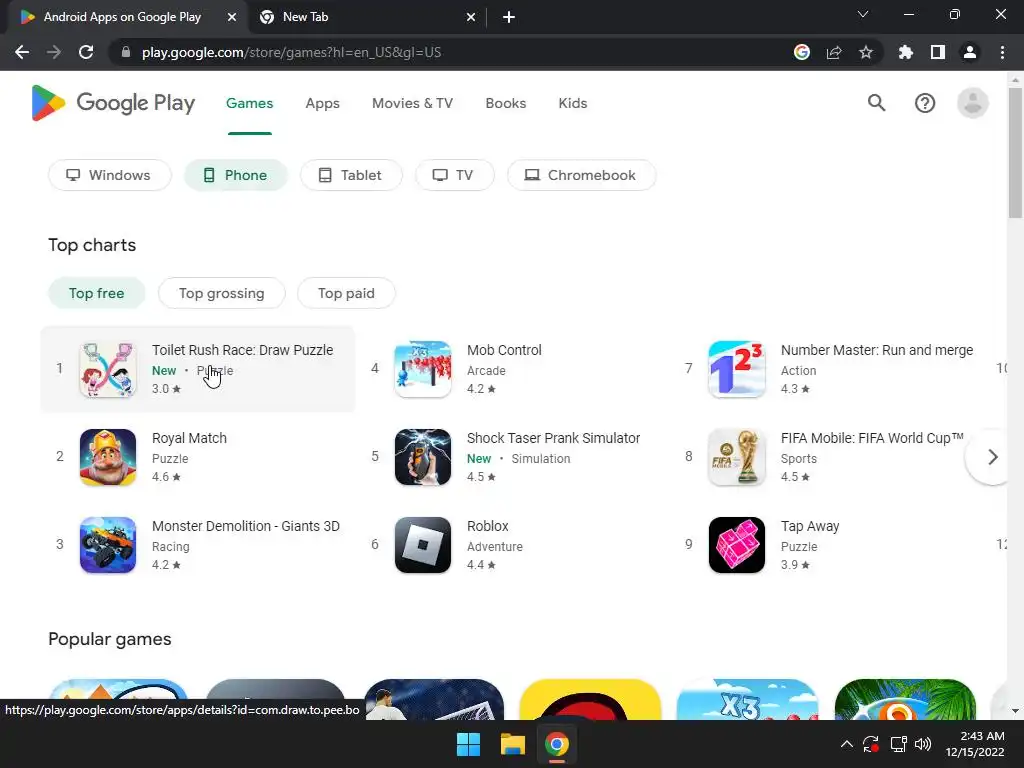Open File Explorer from taskbar
Viewport: 1024px width, 768px height.
click(x=513, y=744)
